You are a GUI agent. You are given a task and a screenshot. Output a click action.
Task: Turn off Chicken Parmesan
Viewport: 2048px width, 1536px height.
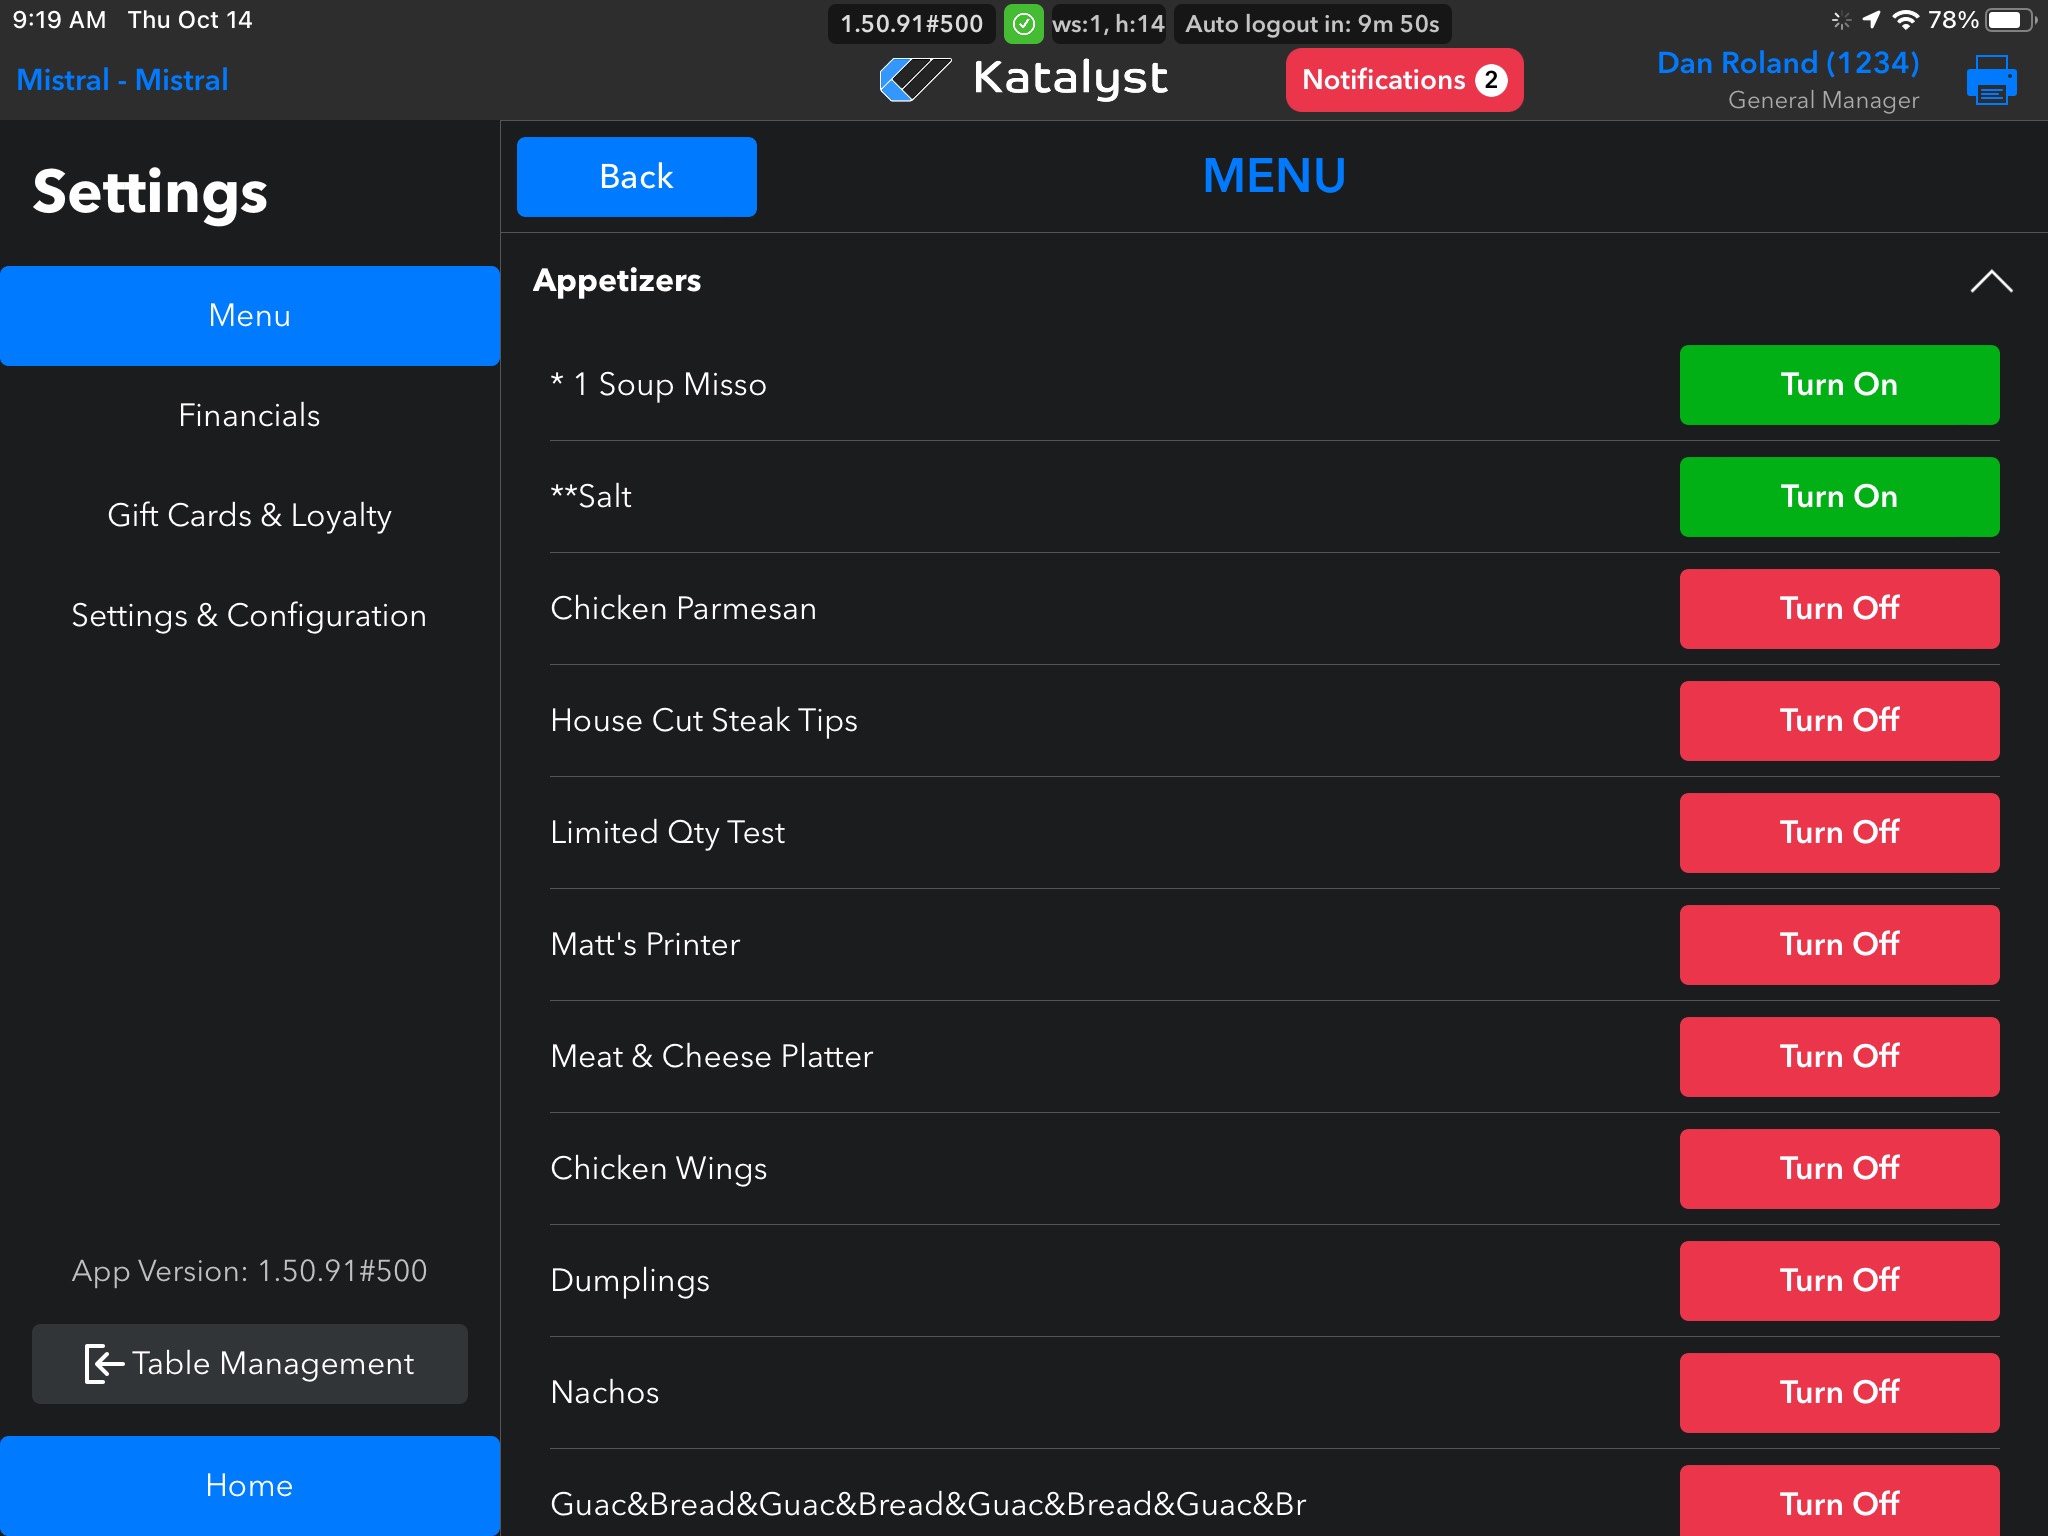[x=1838, y=609]
